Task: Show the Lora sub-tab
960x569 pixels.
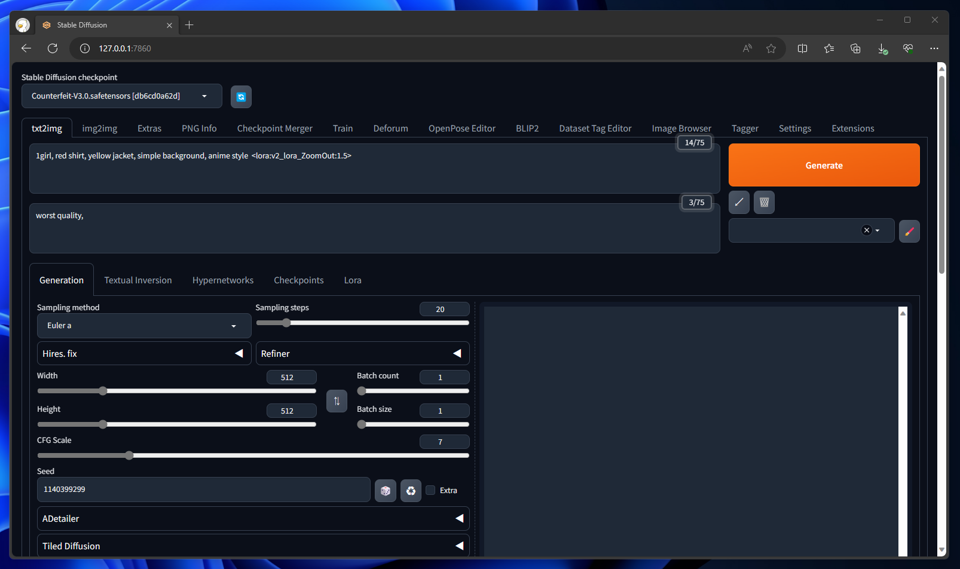Action: (353, 280)
